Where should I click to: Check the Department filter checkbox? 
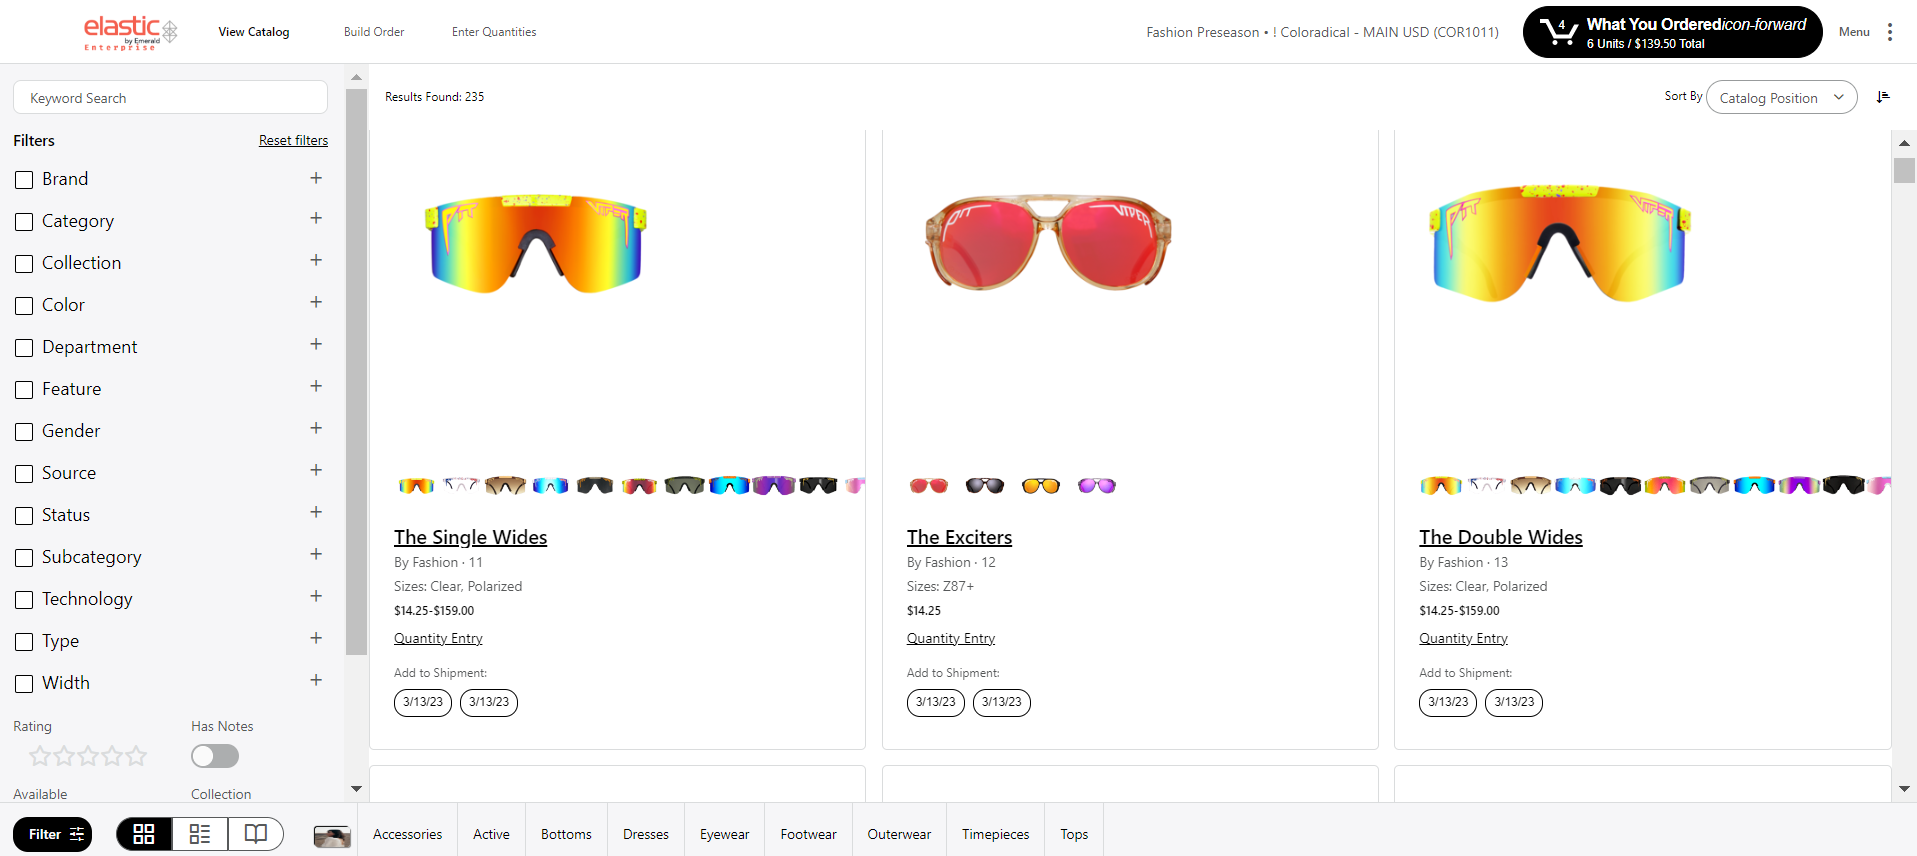24,348
